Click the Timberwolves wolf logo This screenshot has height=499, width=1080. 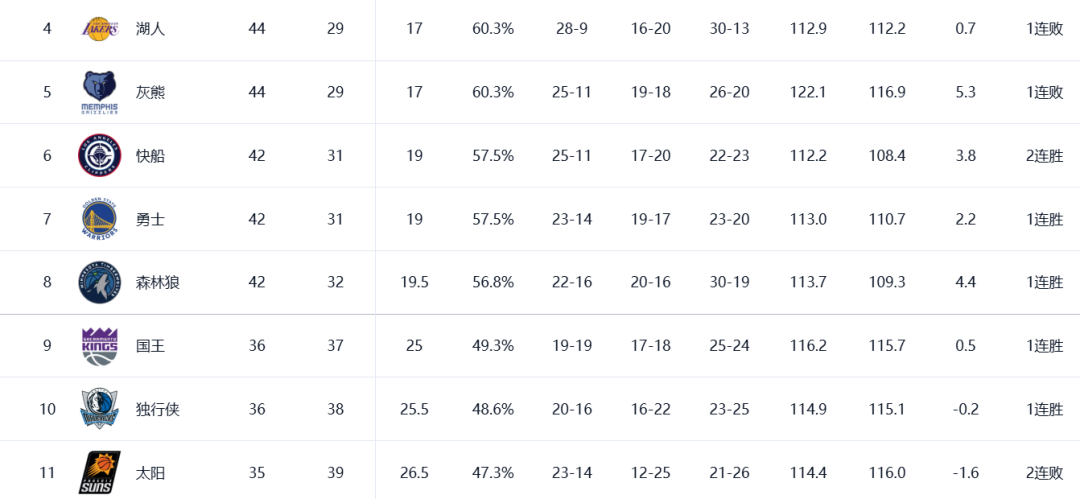coord(100,283)
